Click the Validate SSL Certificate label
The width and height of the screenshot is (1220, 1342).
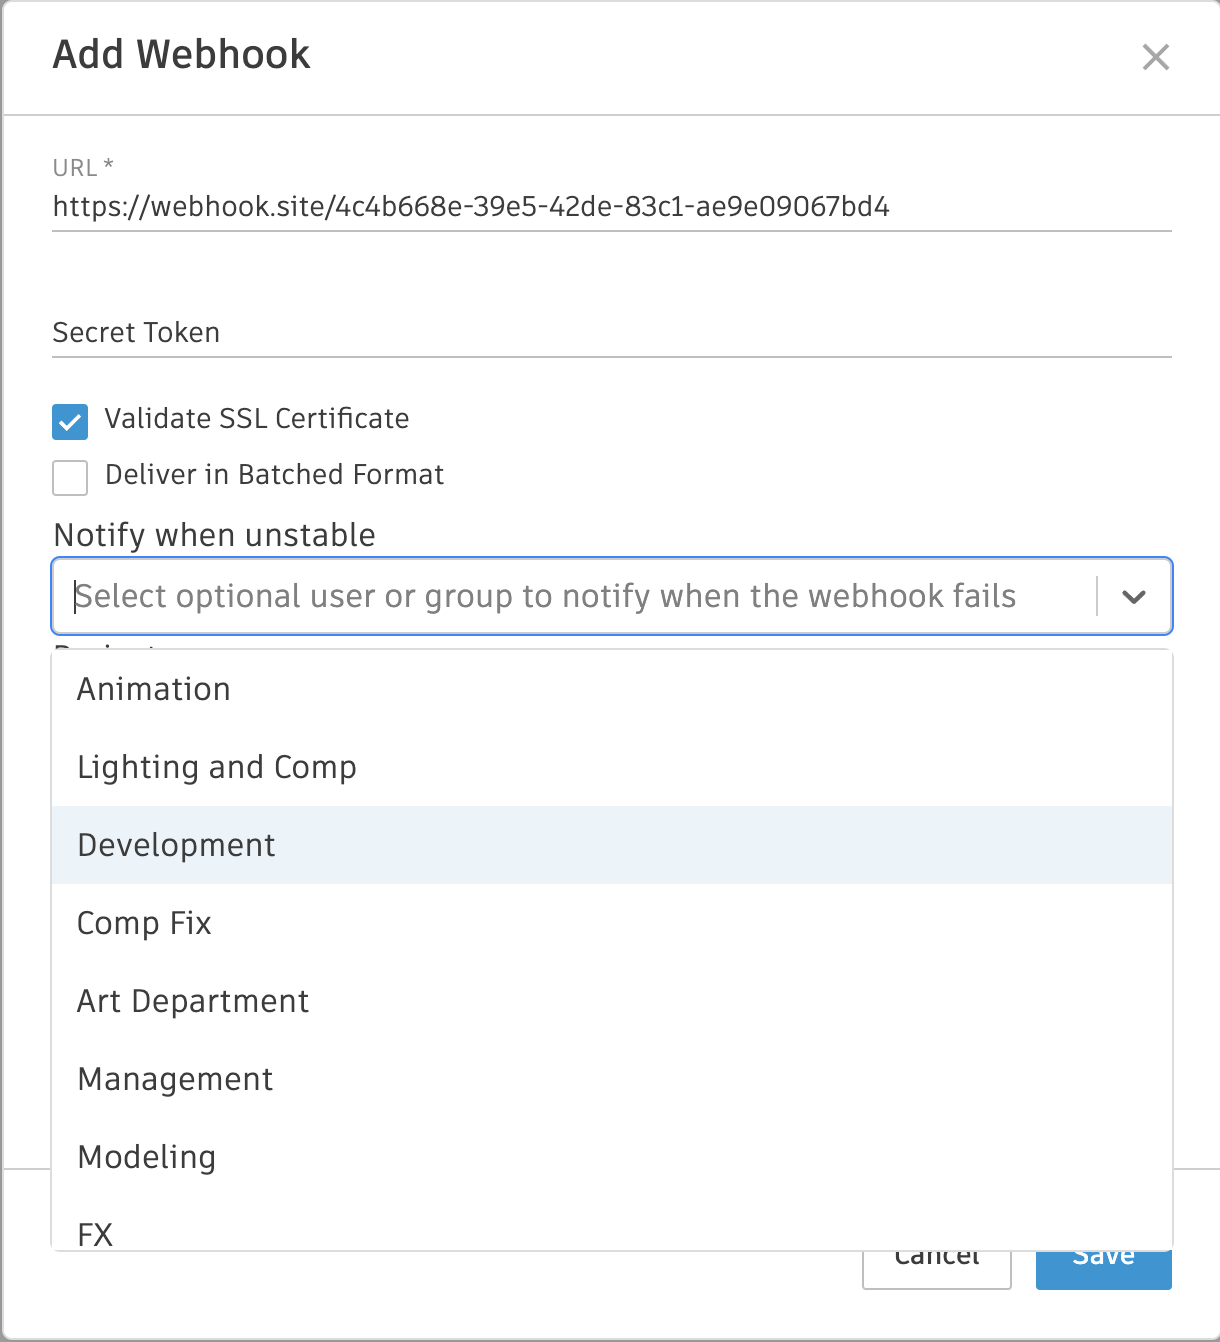tap(257, 419)
